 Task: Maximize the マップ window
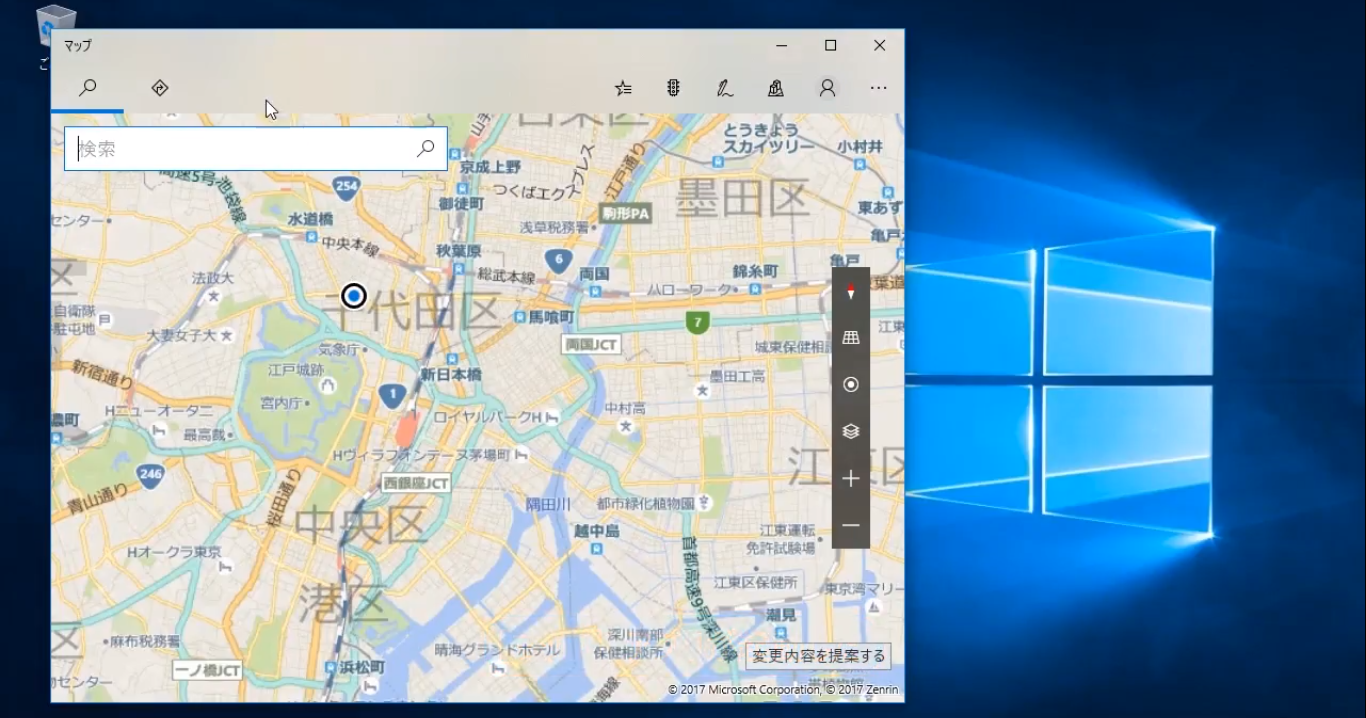pos(830,45)
